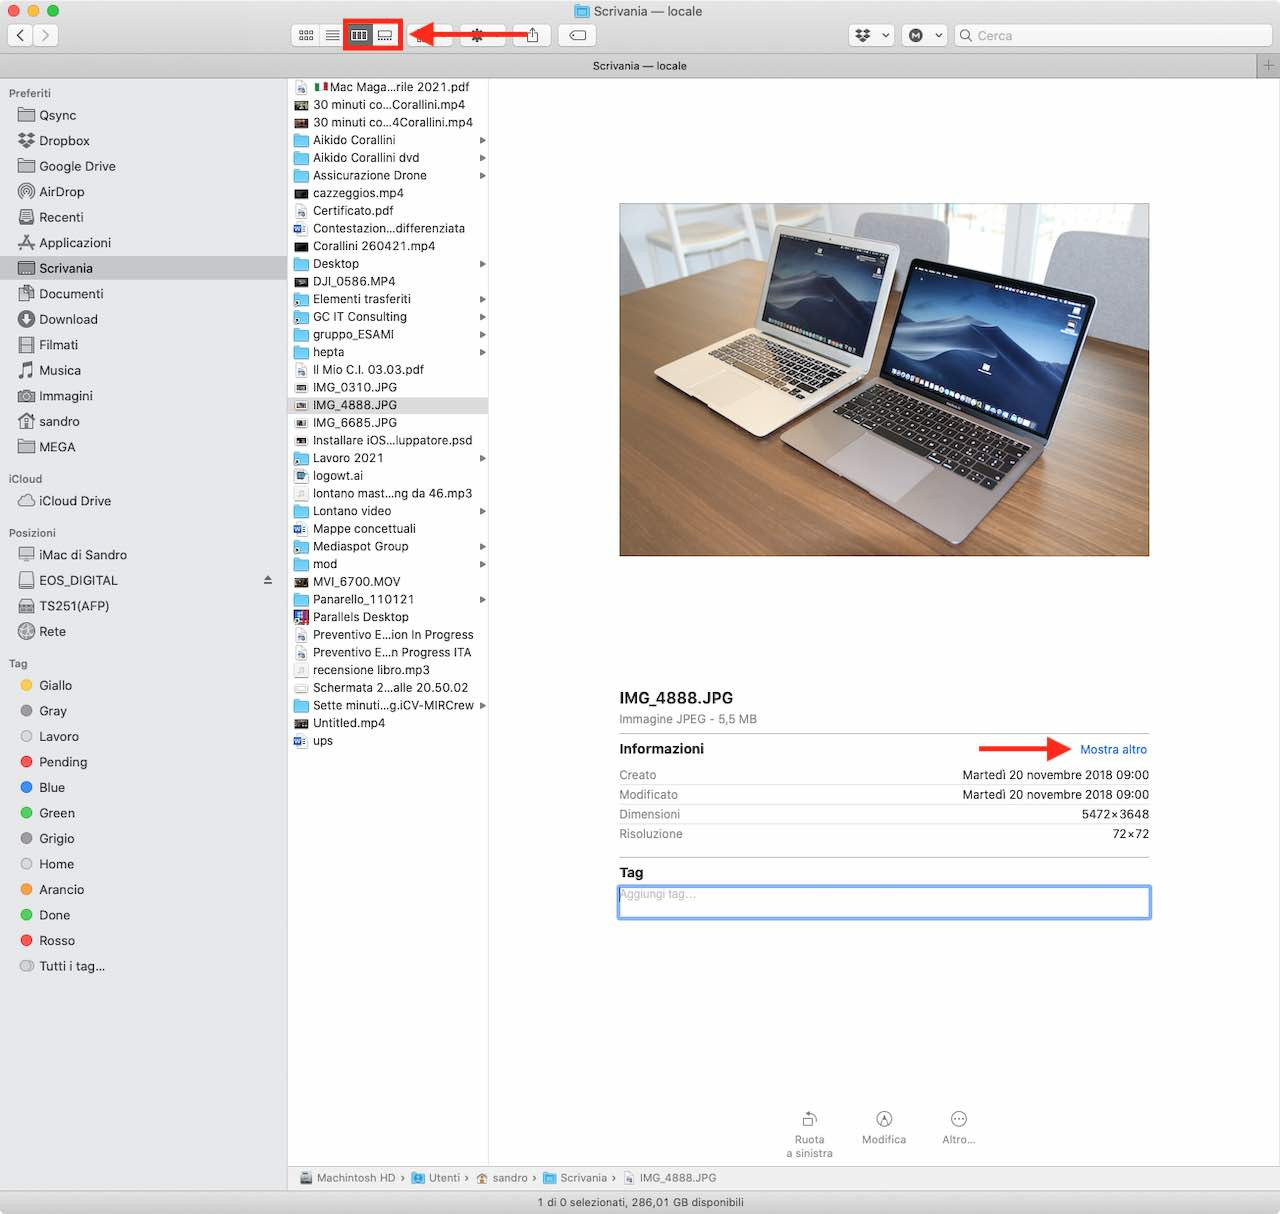Screen dimensions: 1280x1214
Task: Select file IMG_0310.JPG
Action: point(355,387)
